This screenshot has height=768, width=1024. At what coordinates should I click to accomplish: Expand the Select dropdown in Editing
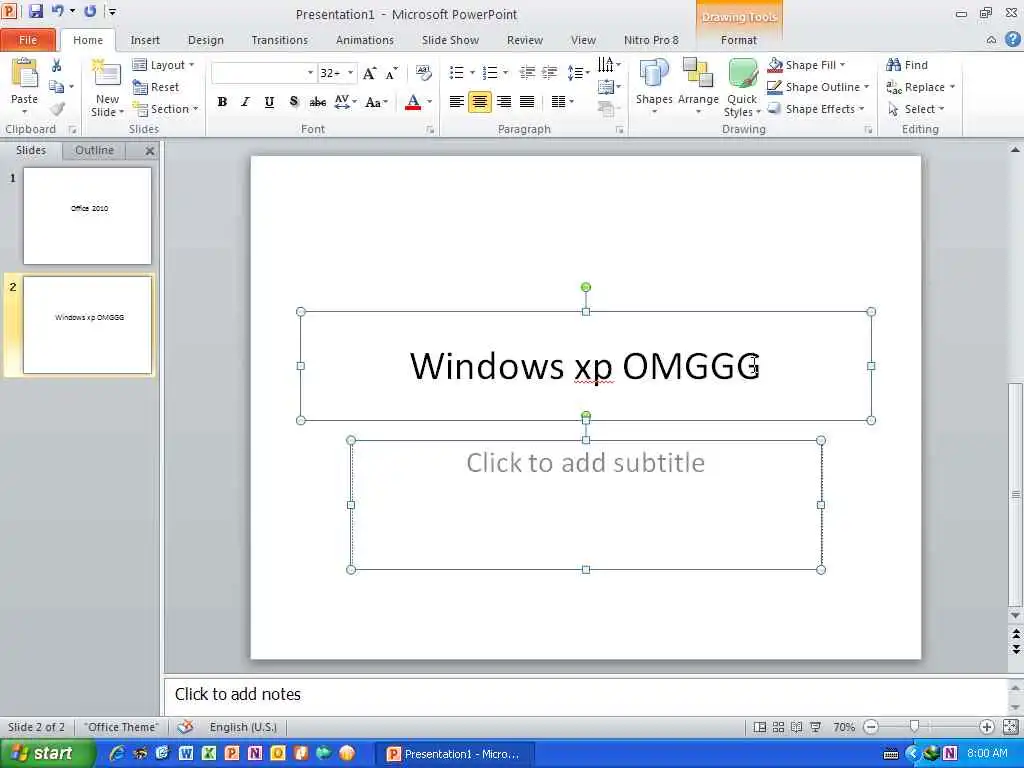[x=916, y=109]
